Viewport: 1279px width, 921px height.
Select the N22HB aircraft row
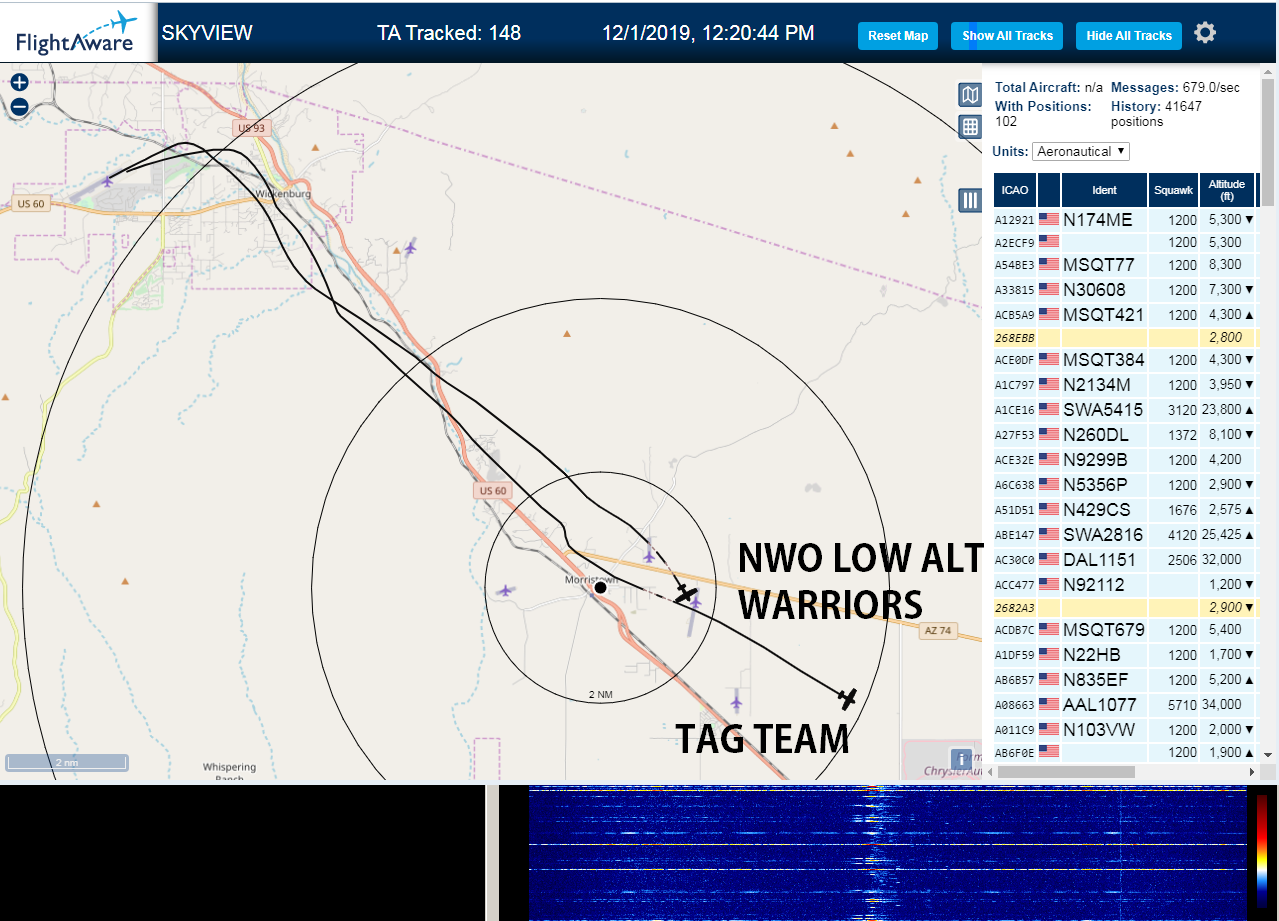pos(1125,655)
